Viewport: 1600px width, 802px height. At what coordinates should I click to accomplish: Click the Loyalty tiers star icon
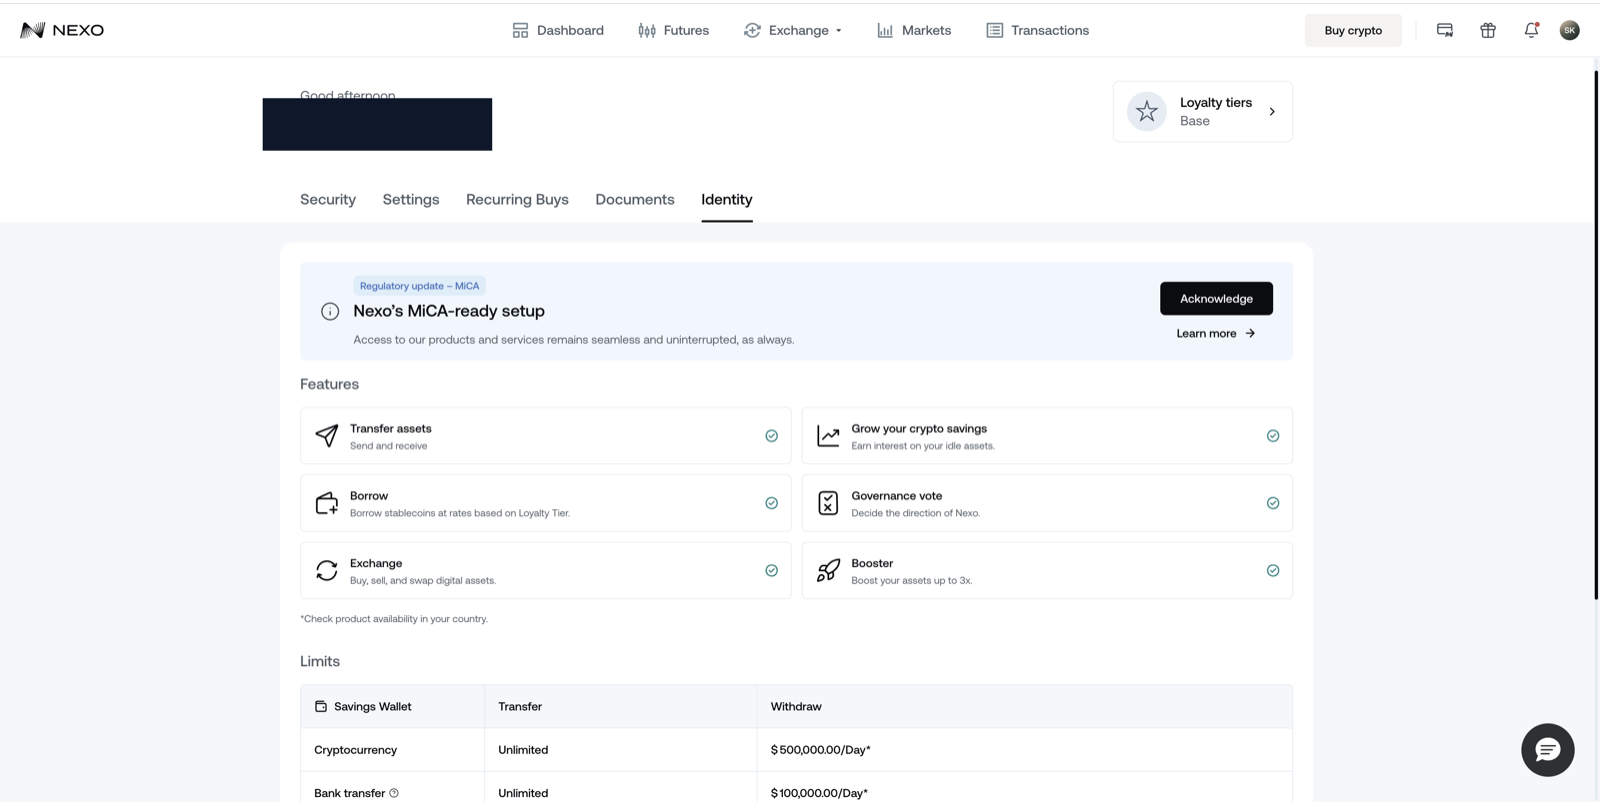coord(1147,111)
